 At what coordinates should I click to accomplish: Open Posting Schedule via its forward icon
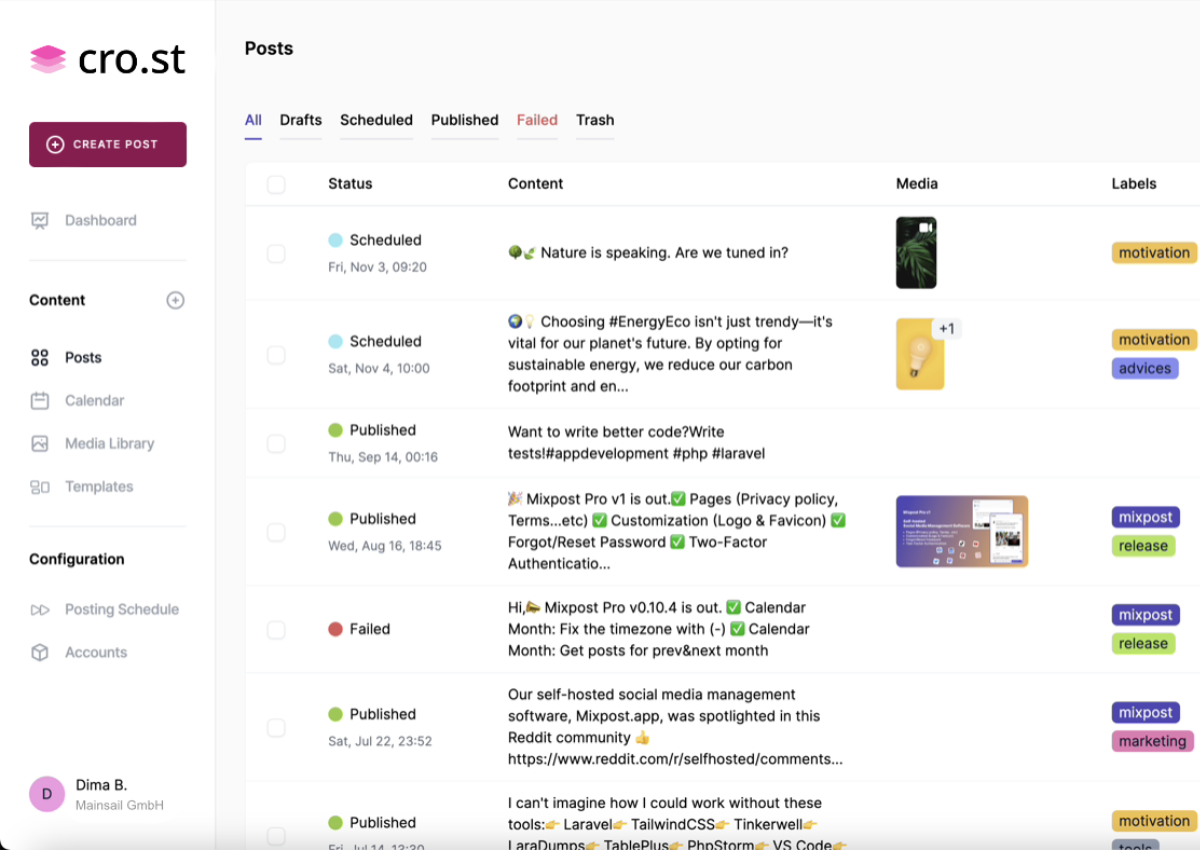pos(40,609)
